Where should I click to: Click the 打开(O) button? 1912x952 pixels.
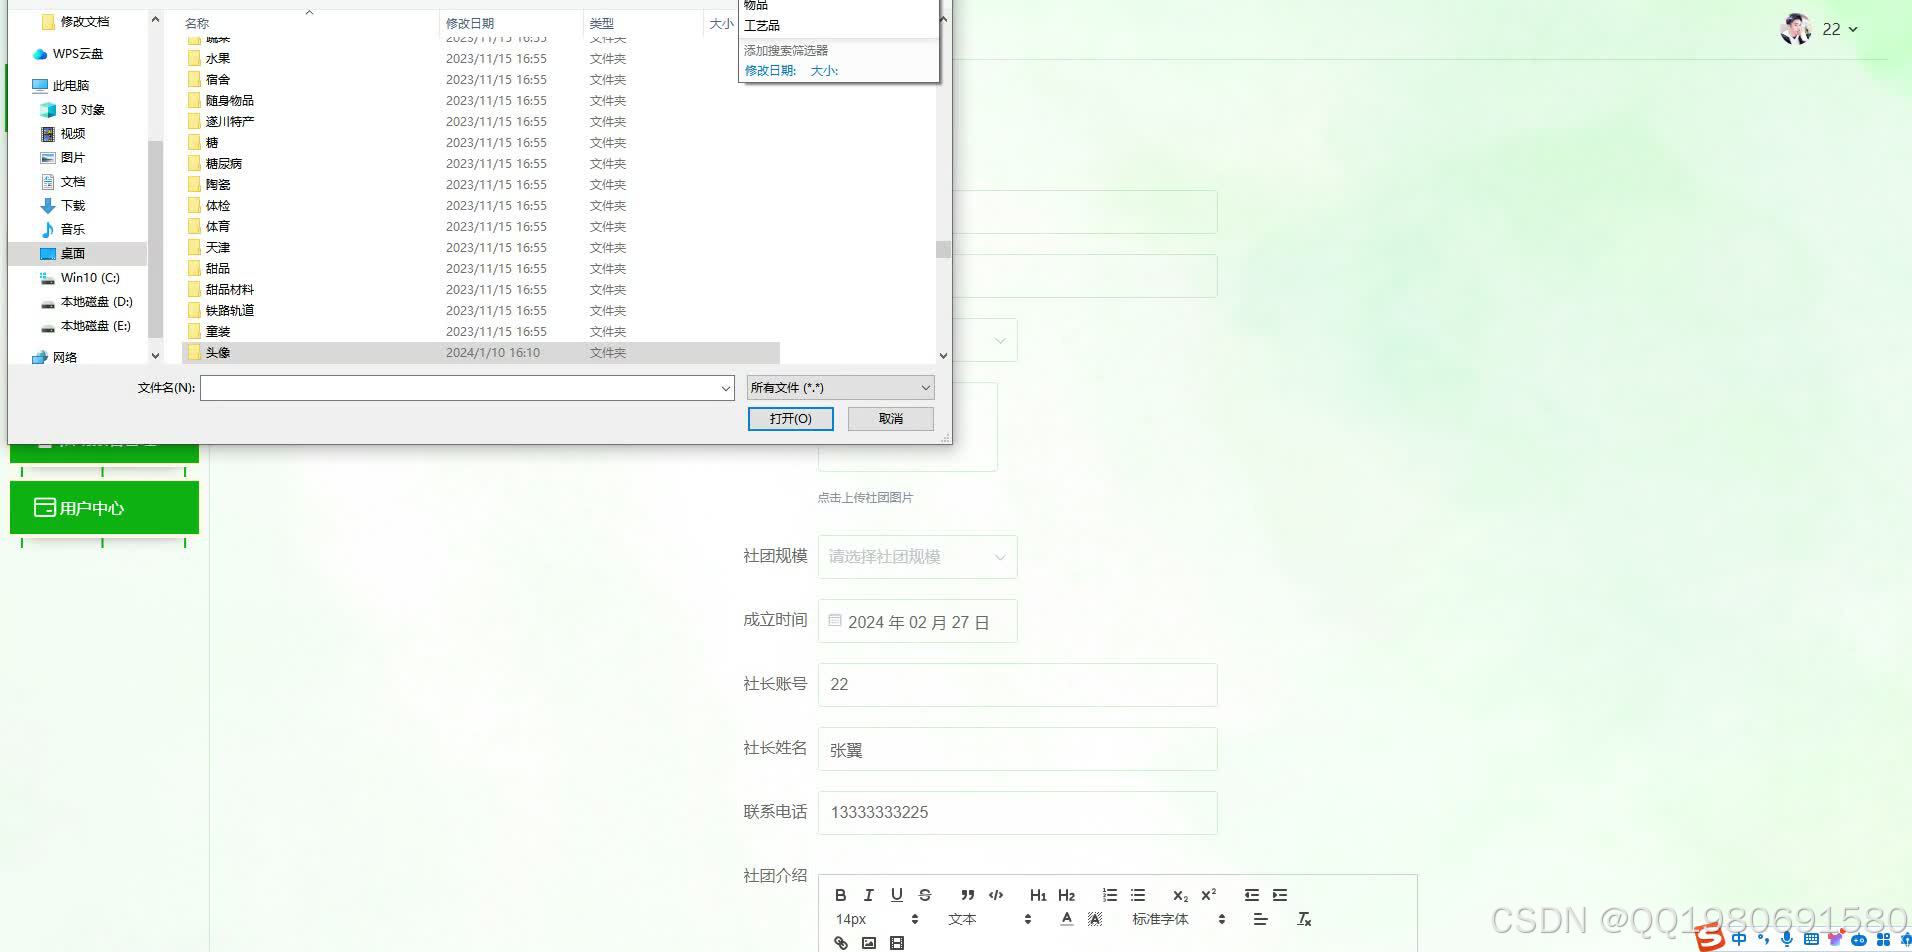pyautogui.click(x=790, y=418)
